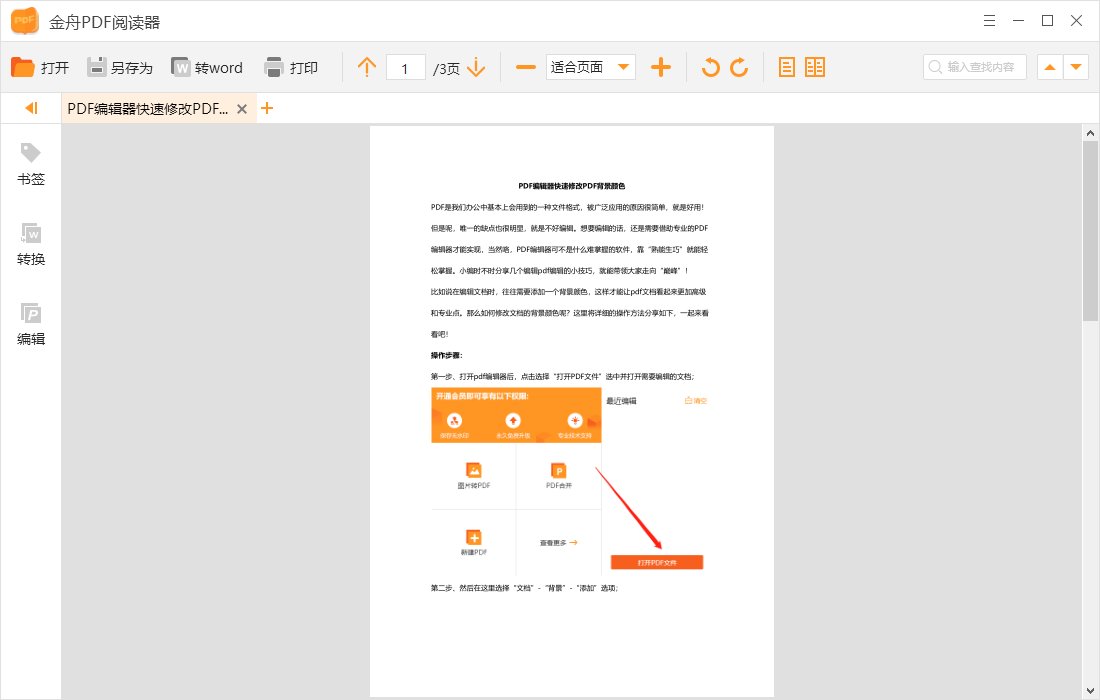The height and width of the screenshot is (700, 1100).
Task: Enable two-page spread view
Action: pyautogui.click(x=815, y=67)
